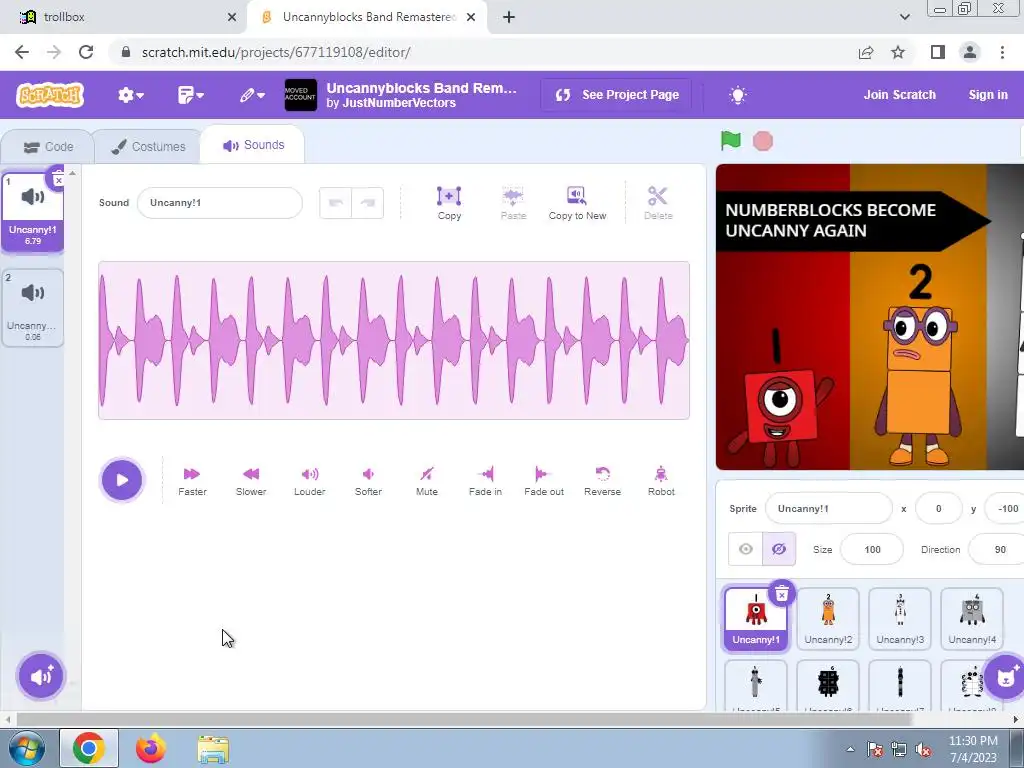Bookmark this page with star icon

(898, 52)
